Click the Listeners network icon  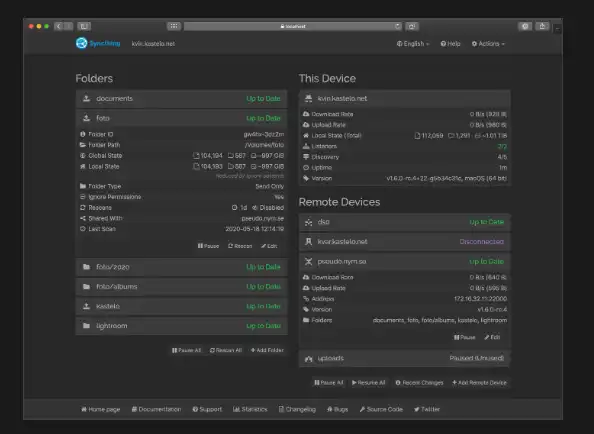click(x=306, y=146)
